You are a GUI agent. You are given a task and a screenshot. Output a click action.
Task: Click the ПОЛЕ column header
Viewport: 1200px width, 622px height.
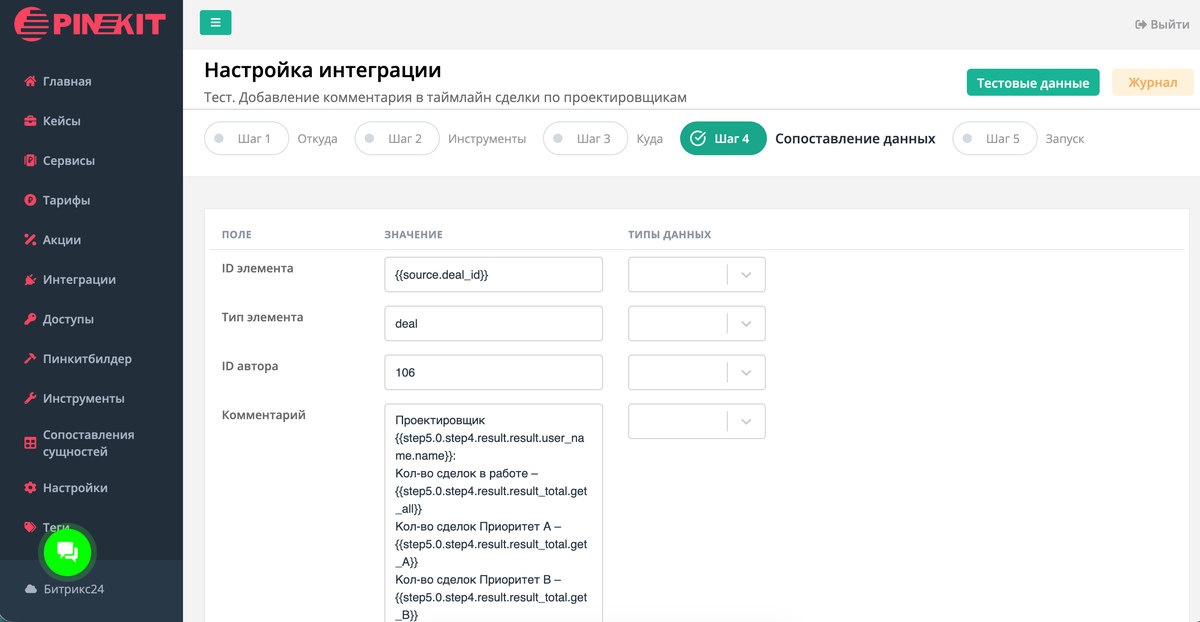point(237,235)
